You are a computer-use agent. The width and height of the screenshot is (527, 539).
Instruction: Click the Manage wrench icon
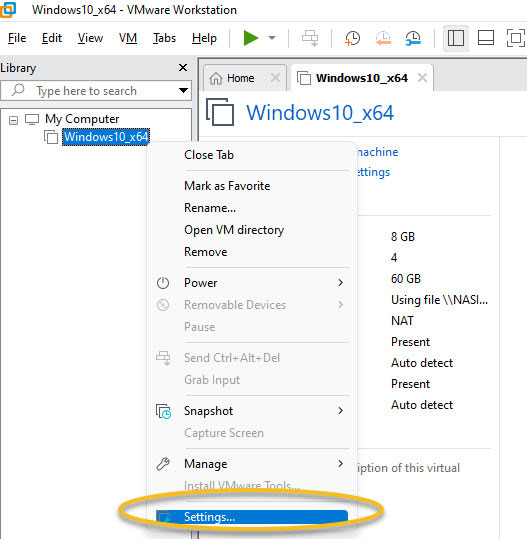[163, 464]
